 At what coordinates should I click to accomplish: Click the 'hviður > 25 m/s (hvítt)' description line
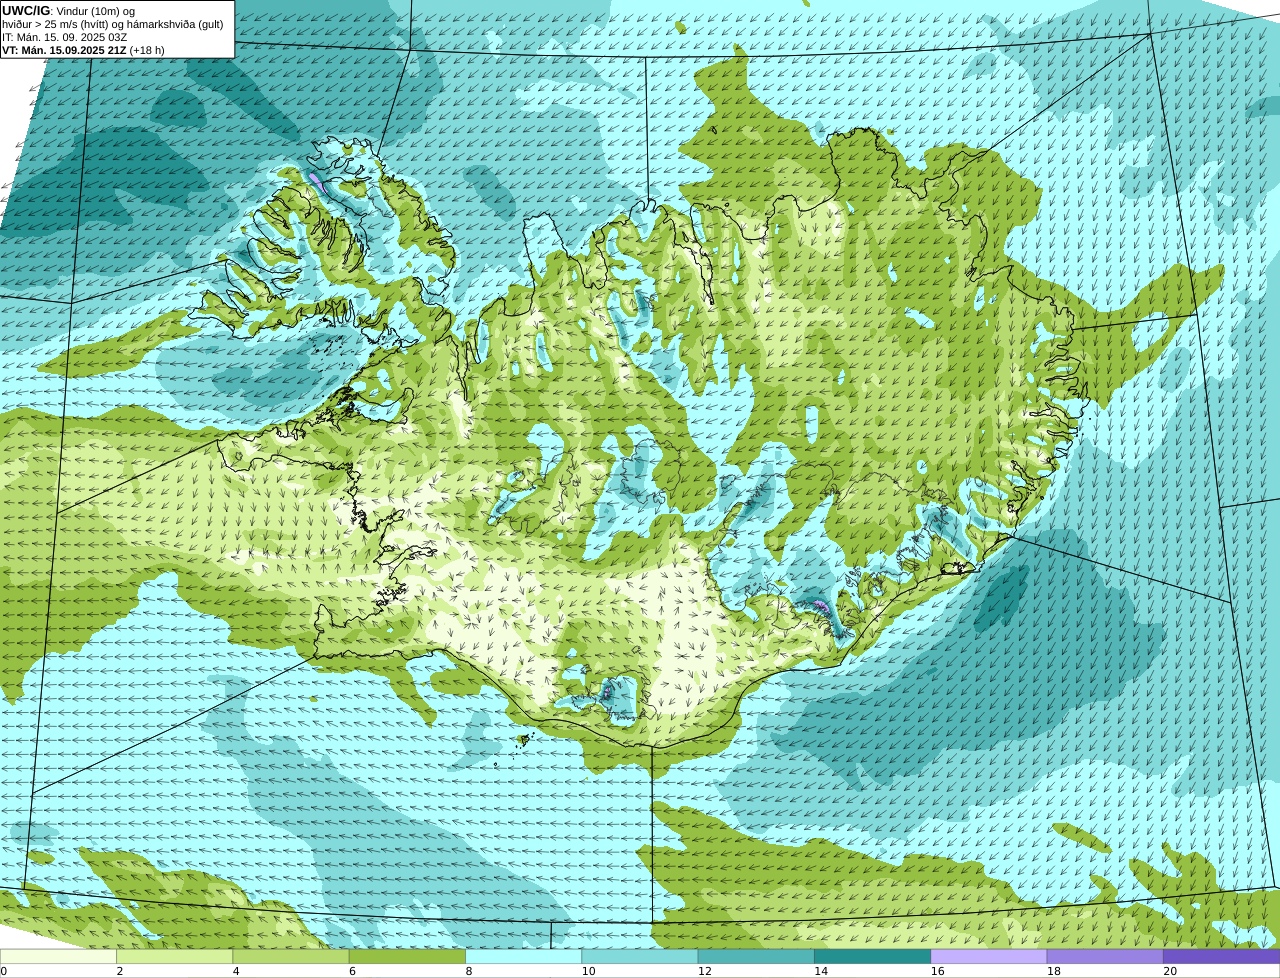[x=113, y=24]
